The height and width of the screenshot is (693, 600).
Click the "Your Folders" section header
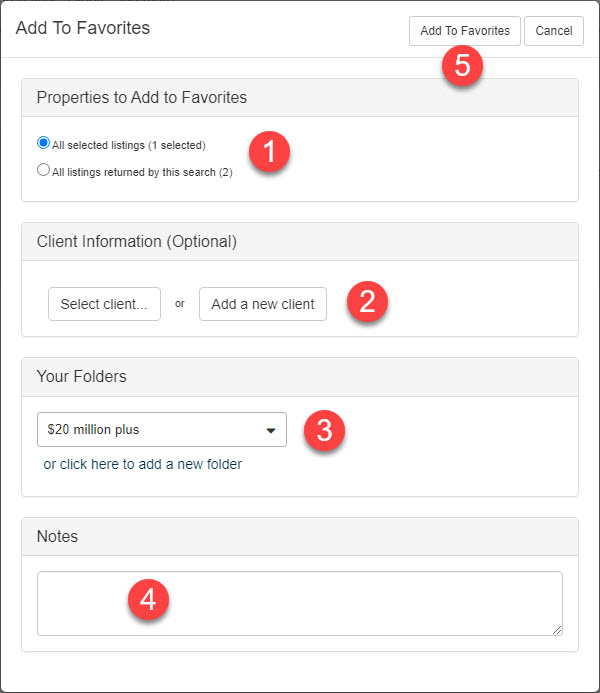tap(81, 377)
